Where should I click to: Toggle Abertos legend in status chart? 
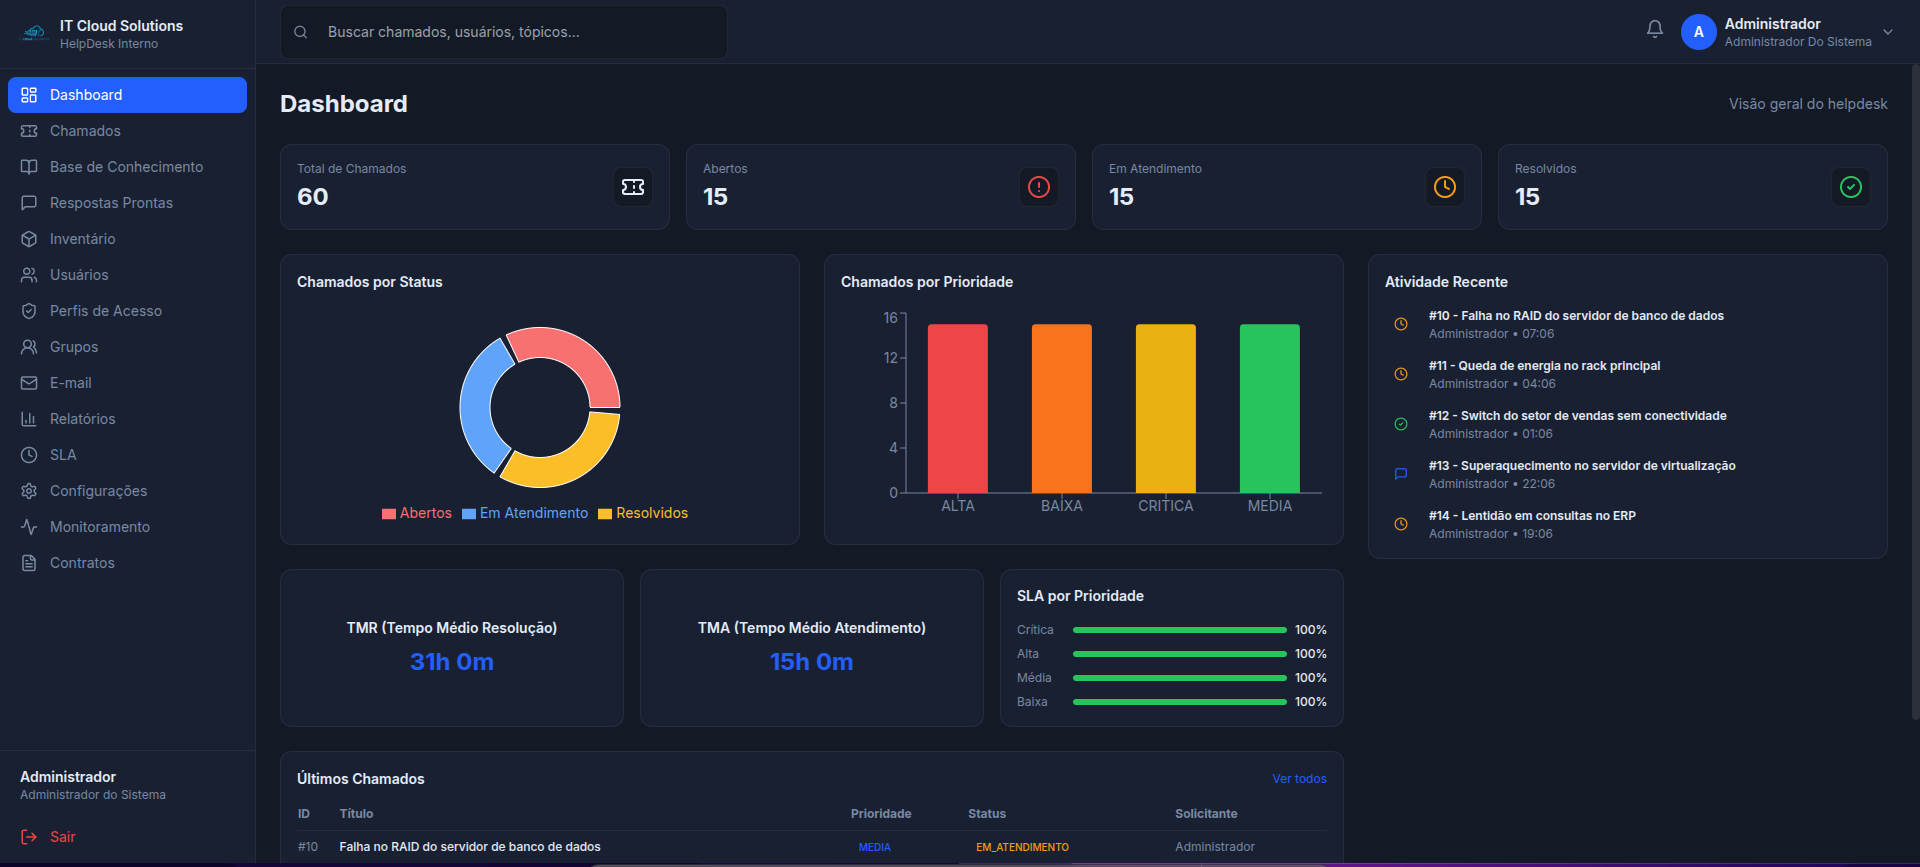(x=417, y=513)
